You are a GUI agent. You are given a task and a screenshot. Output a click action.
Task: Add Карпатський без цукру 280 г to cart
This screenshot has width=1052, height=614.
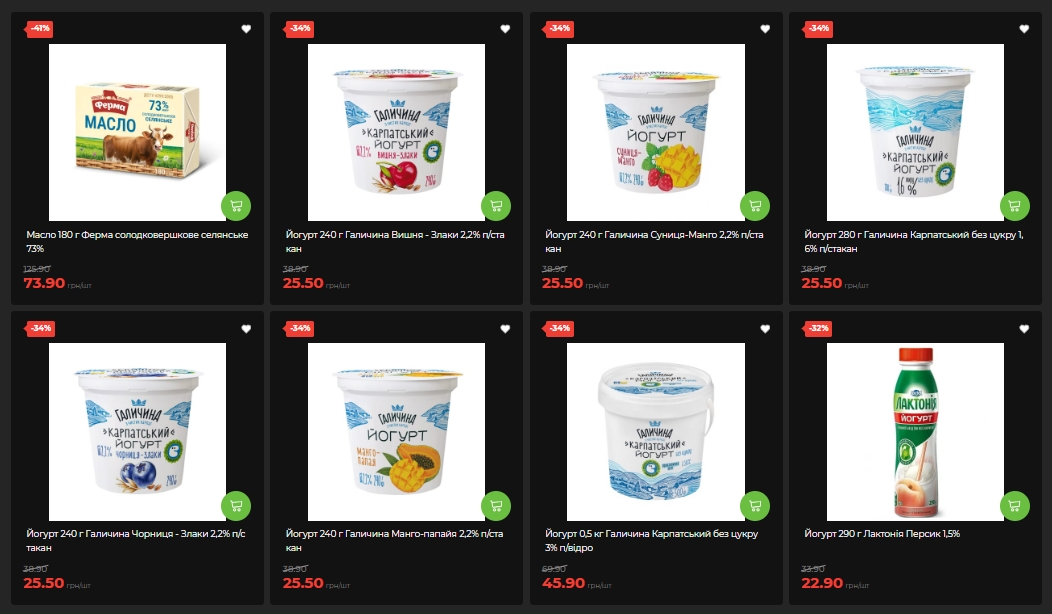1014,206
